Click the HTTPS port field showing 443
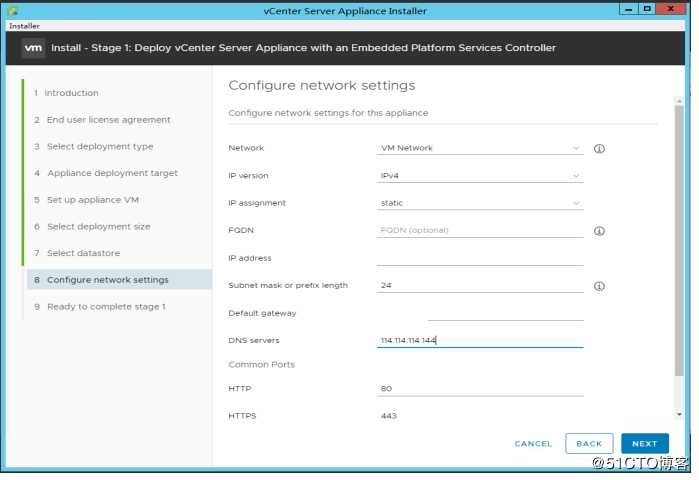Screen dimensions: 699x480 [x=480, y=416]
